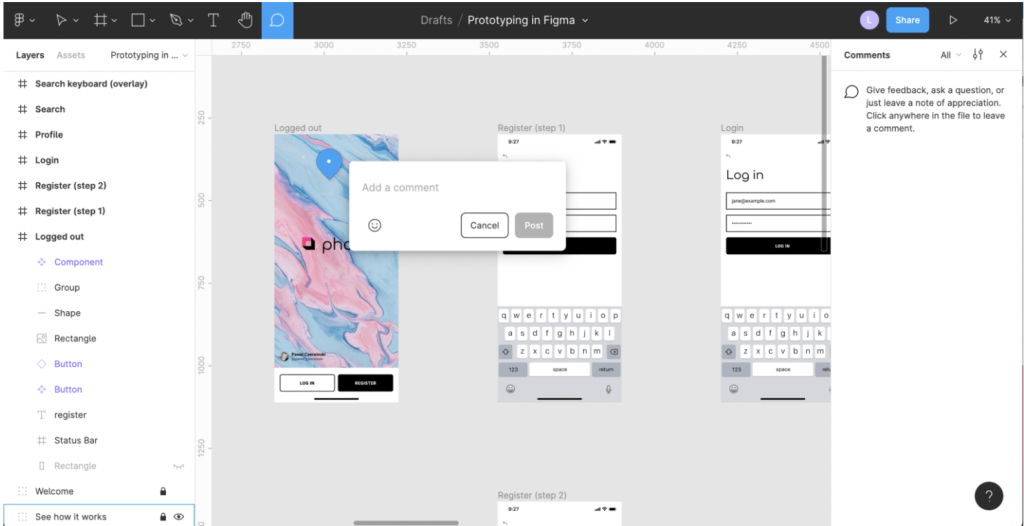1024x526 pixels.
Task: Open Figma menu dropdown chevron
Action: [33, 20]
